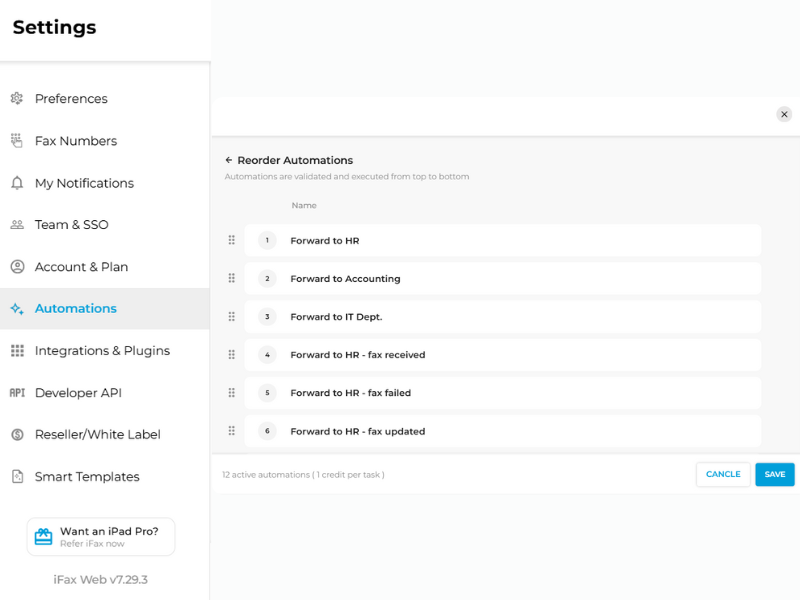Click the Developer API icon
800x600 pixels.
tap(16, 392)
